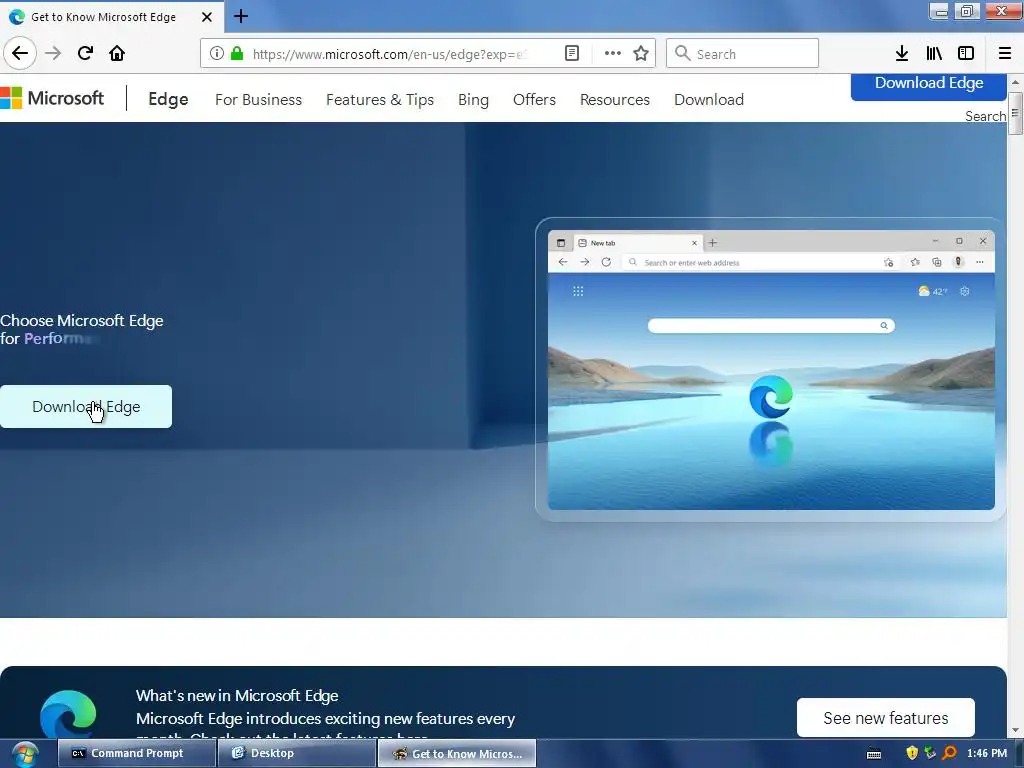The image size is (1024, 768).
Task: Click the Microsoft logo
Action: pyautogui.click(x=52, y=99)
